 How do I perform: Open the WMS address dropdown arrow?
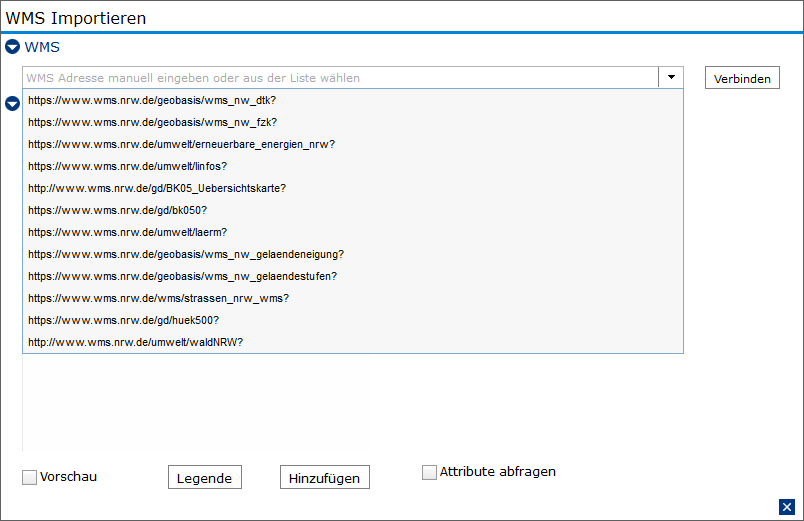coord(671,77)
